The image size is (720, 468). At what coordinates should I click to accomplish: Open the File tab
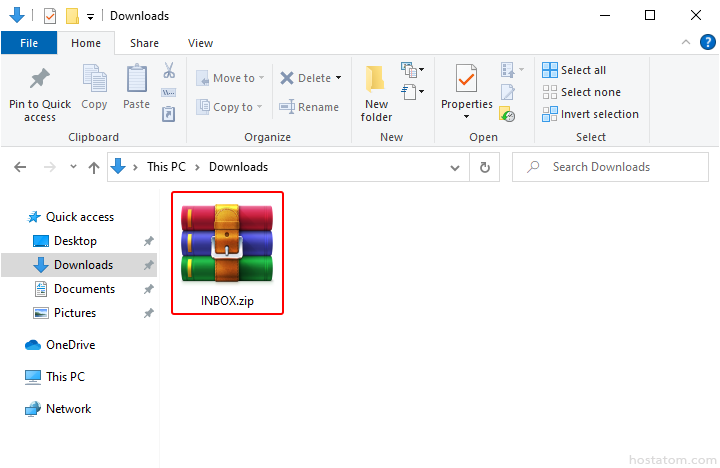coord(29,43)
